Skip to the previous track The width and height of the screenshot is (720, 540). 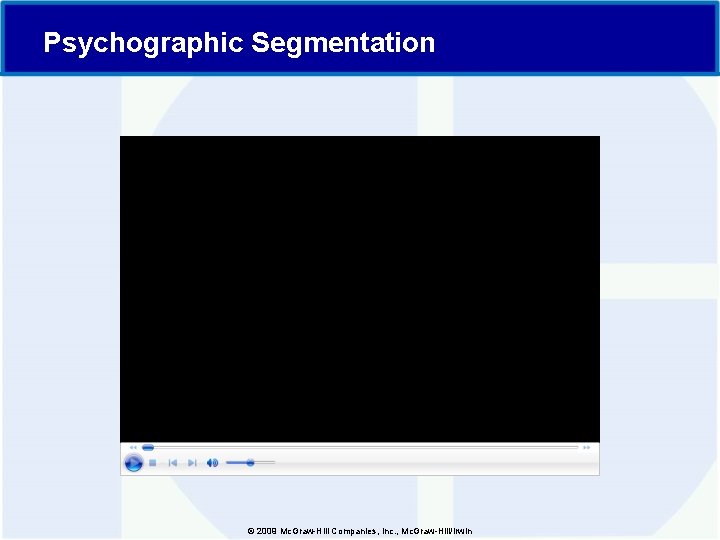click(x=173, y=463)
